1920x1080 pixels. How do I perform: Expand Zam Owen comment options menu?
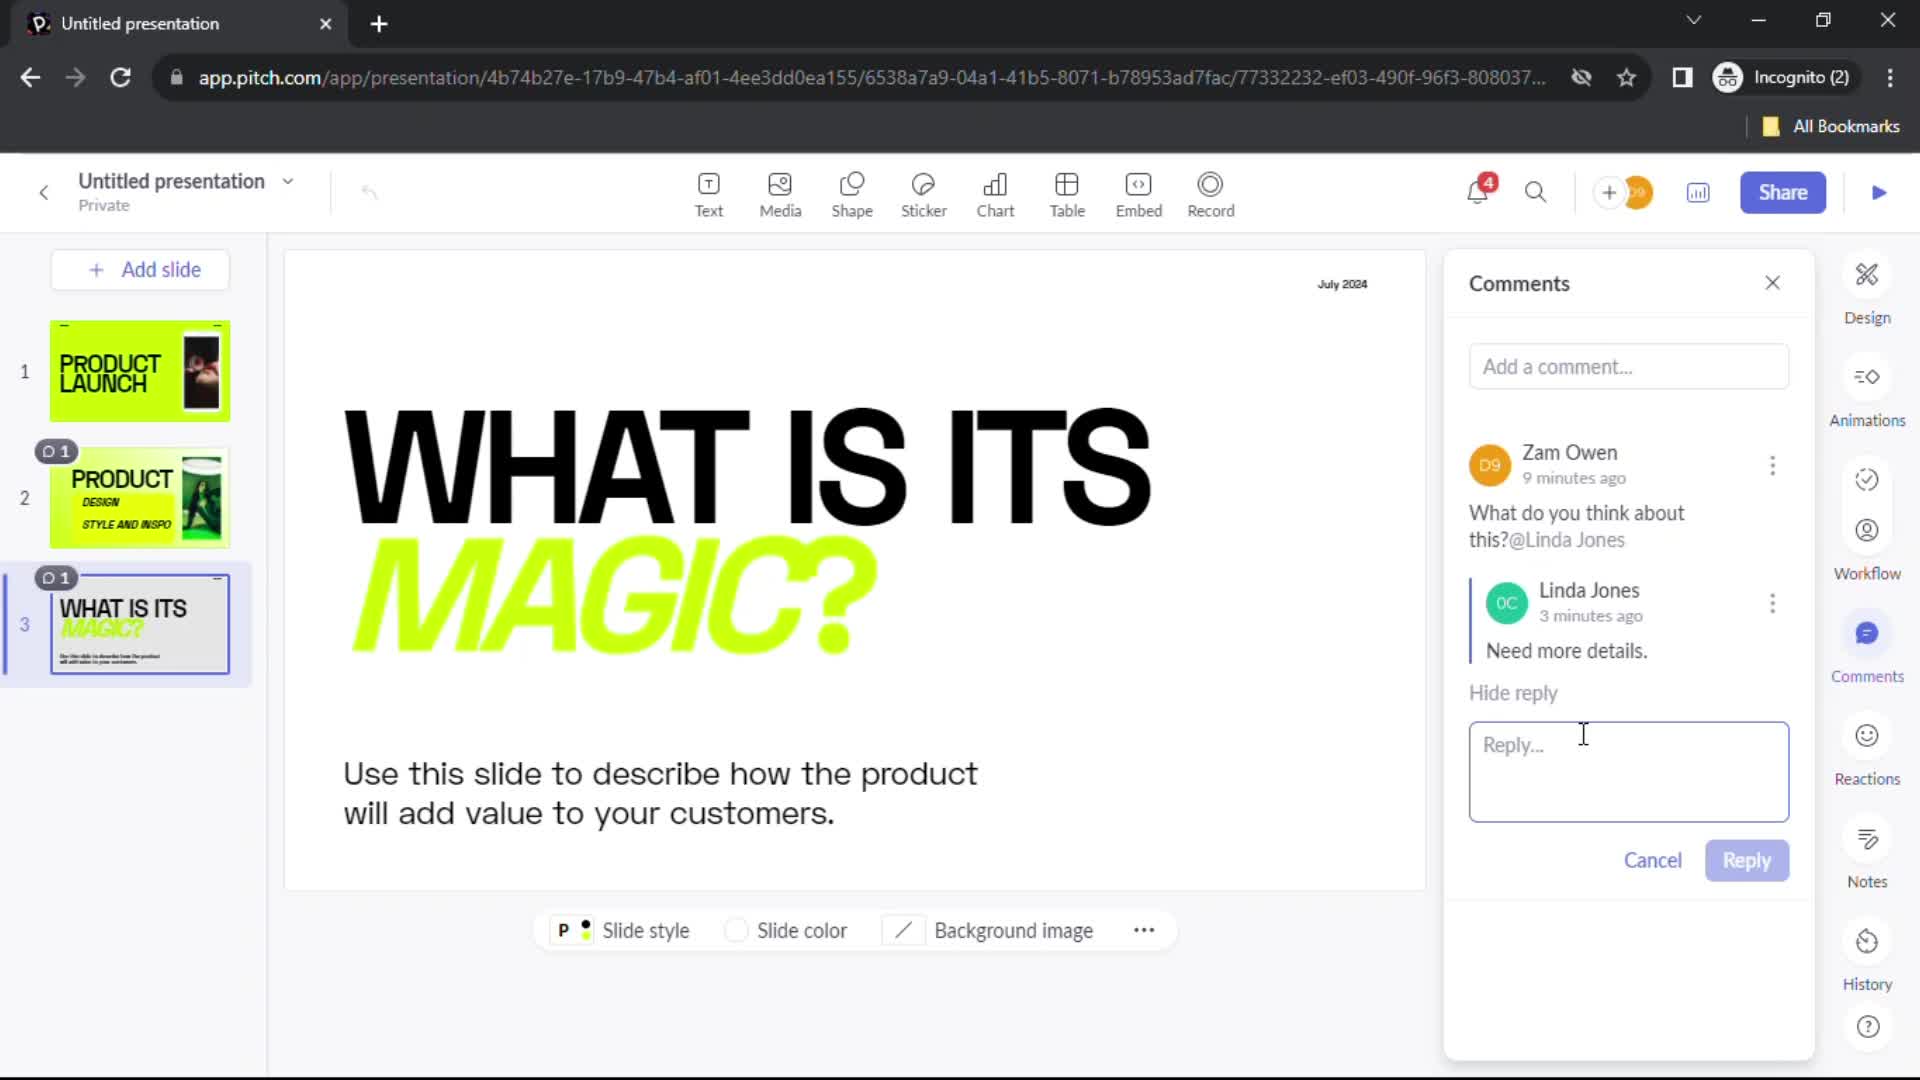coord(1774,464)
